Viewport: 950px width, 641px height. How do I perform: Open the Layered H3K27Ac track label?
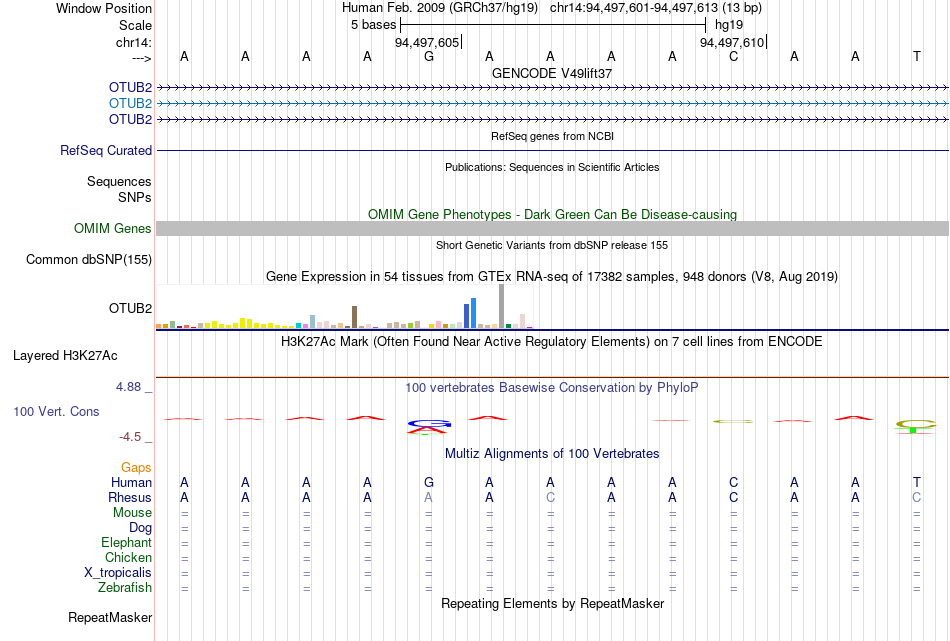point(65,356)
